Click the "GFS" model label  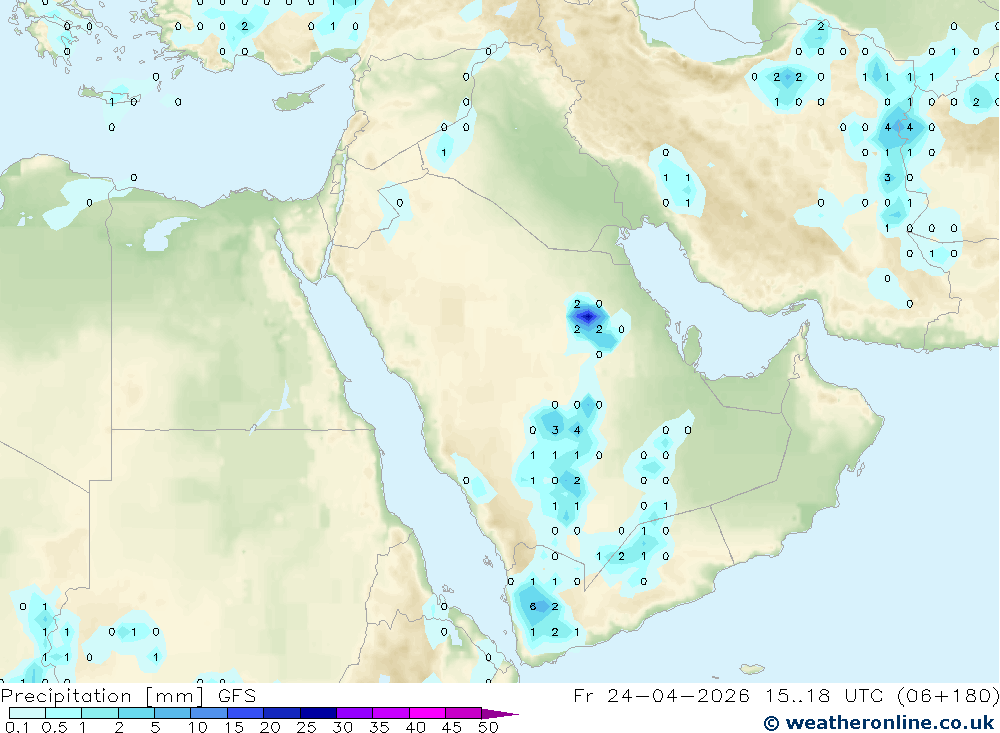click(x=237, y=696)
